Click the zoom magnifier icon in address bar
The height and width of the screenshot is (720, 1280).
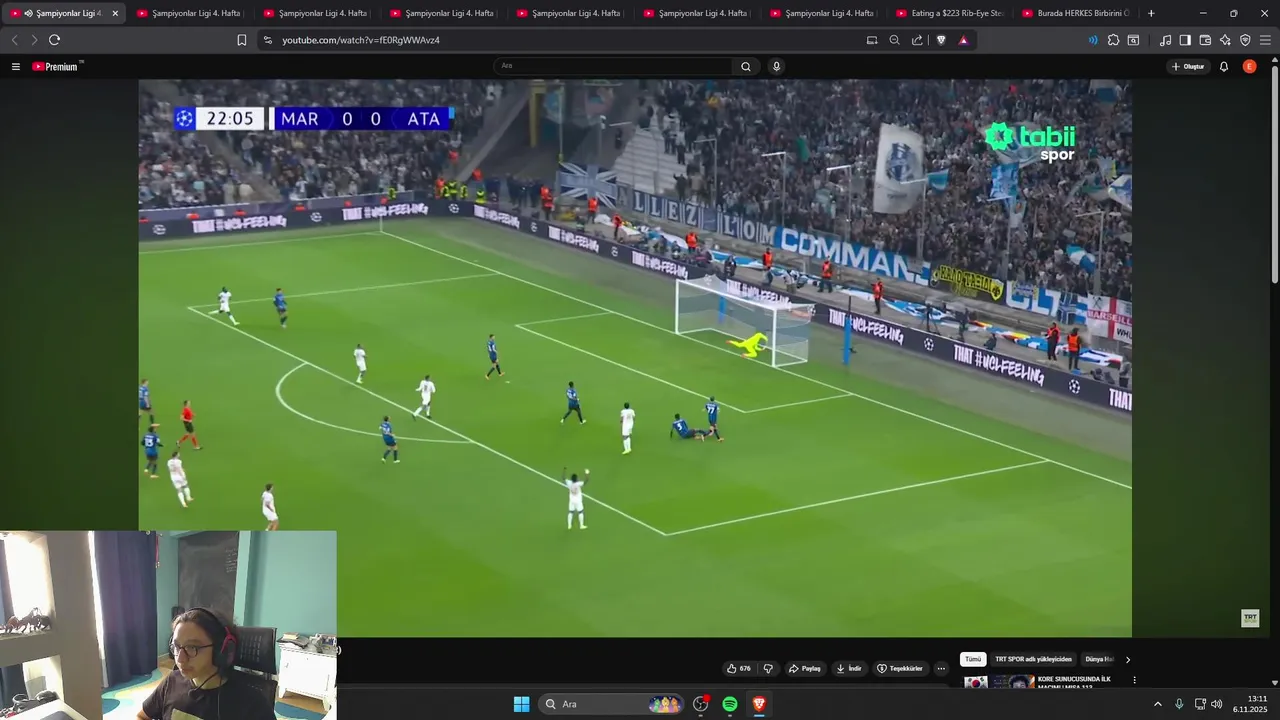(x=895, y=40)
